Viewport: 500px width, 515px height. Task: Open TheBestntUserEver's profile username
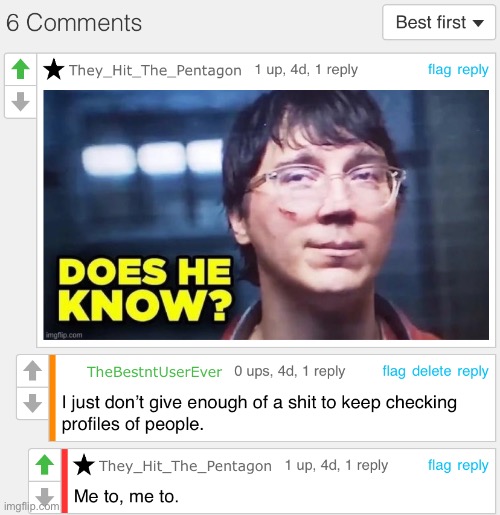pyautogui.click(x=154, y=372)
